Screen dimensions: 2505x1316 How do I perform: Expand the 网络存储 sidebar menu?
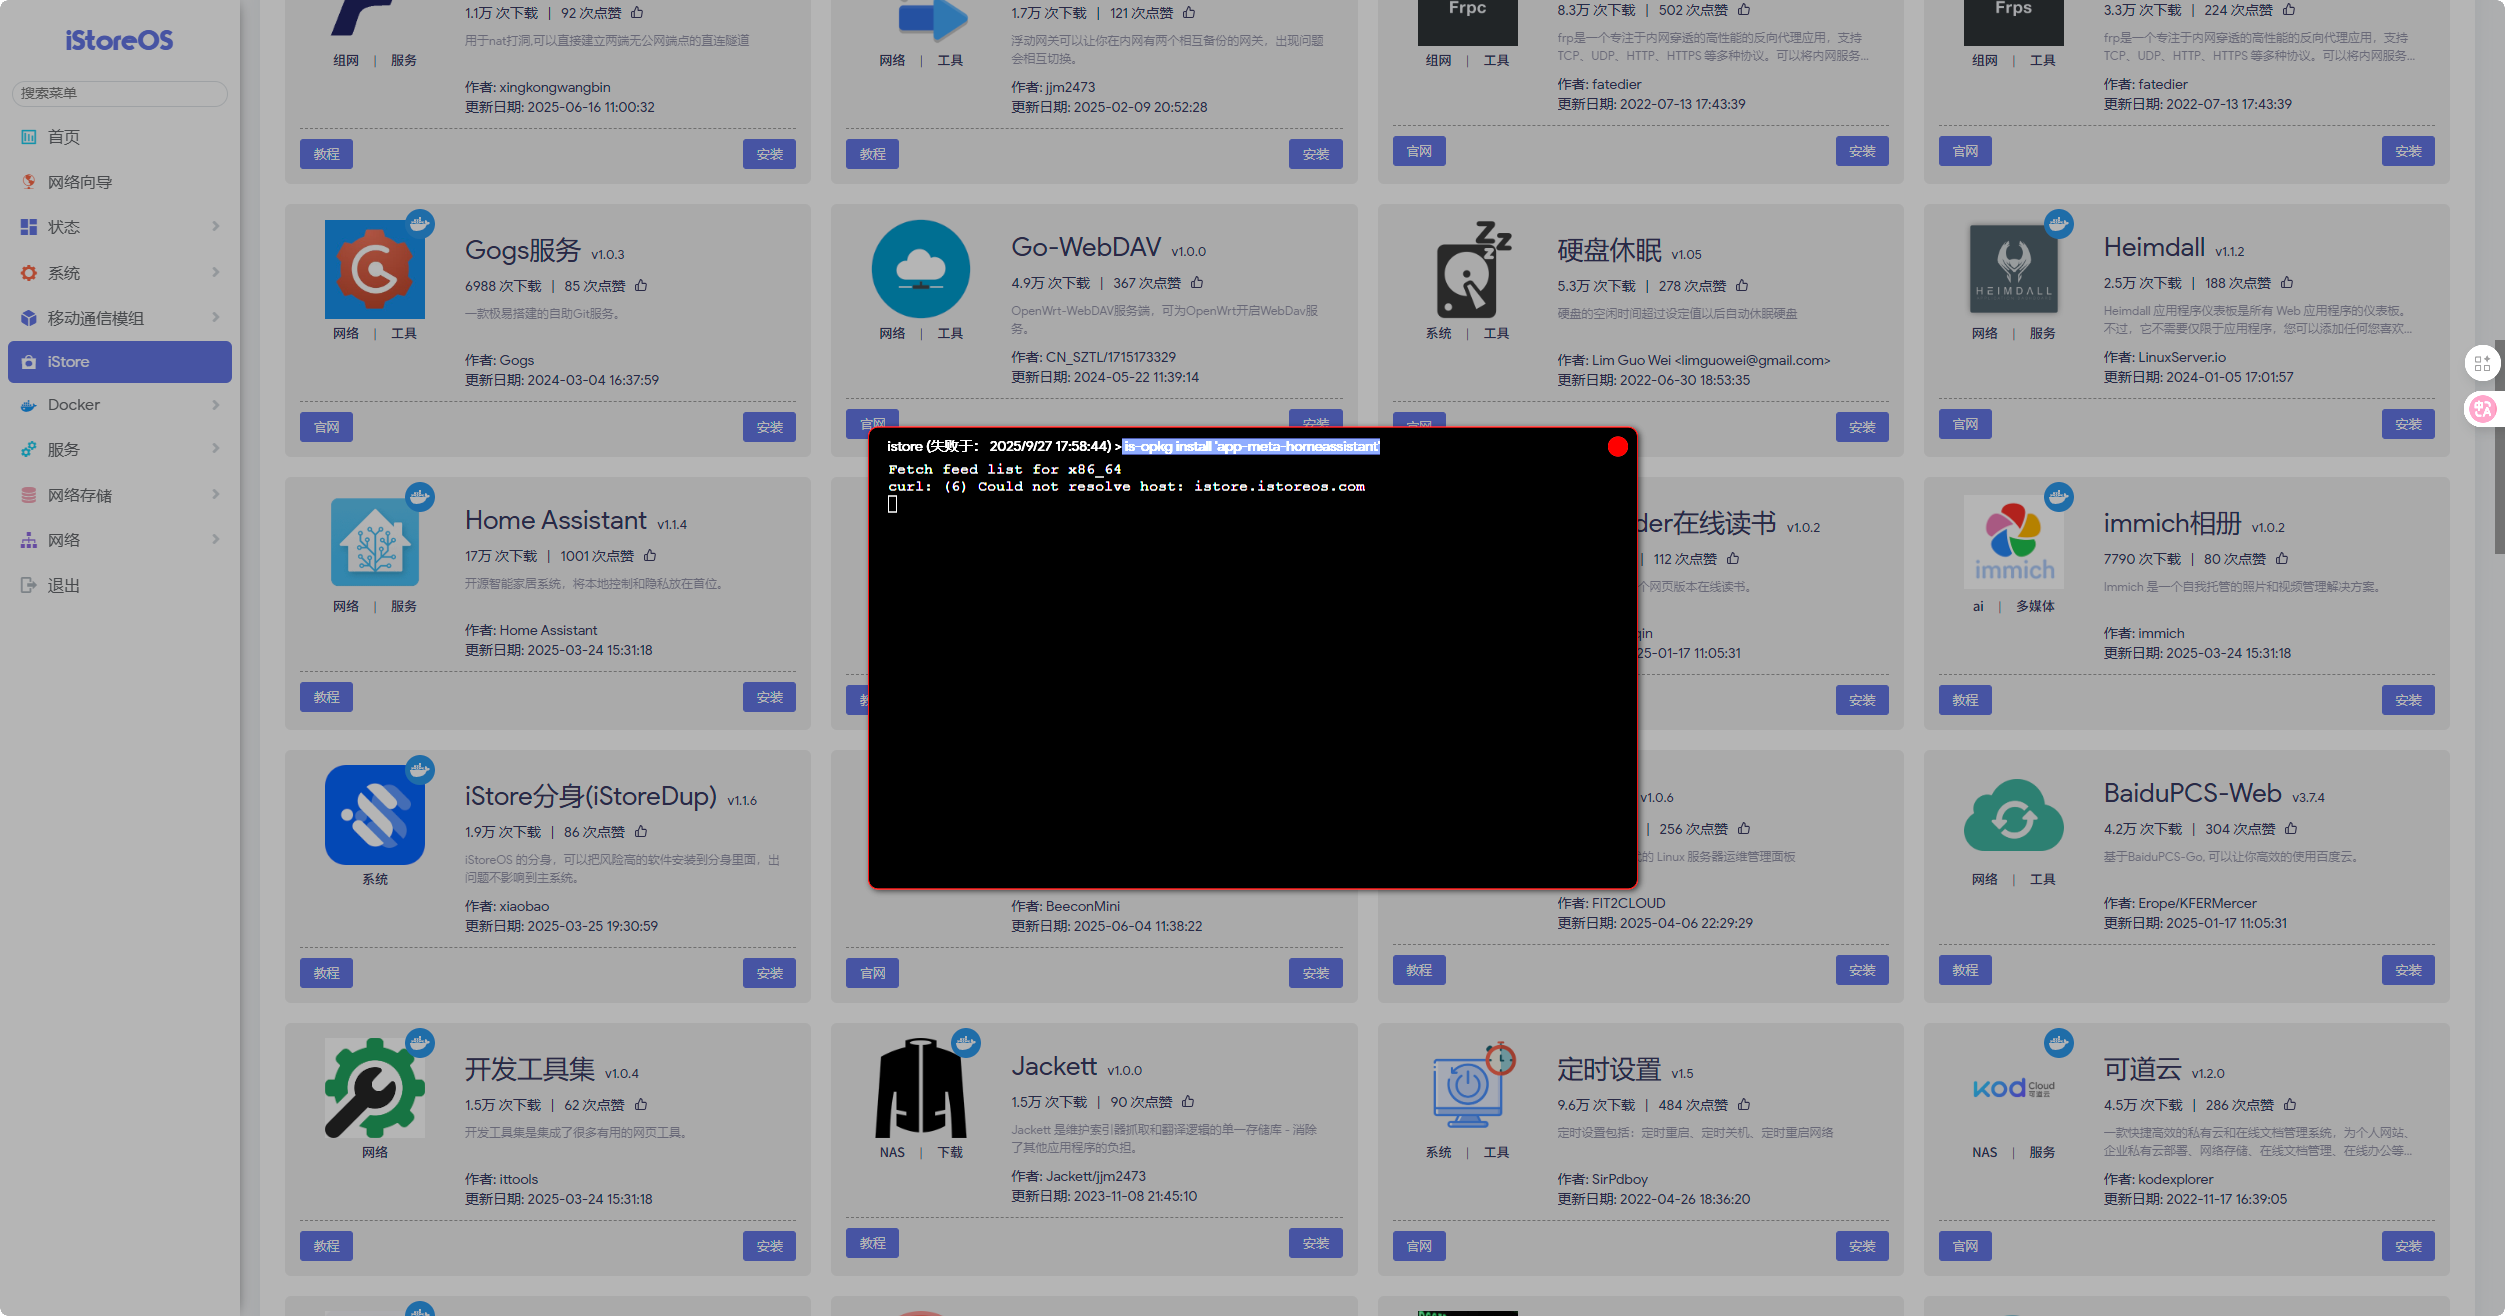[120, 495]
